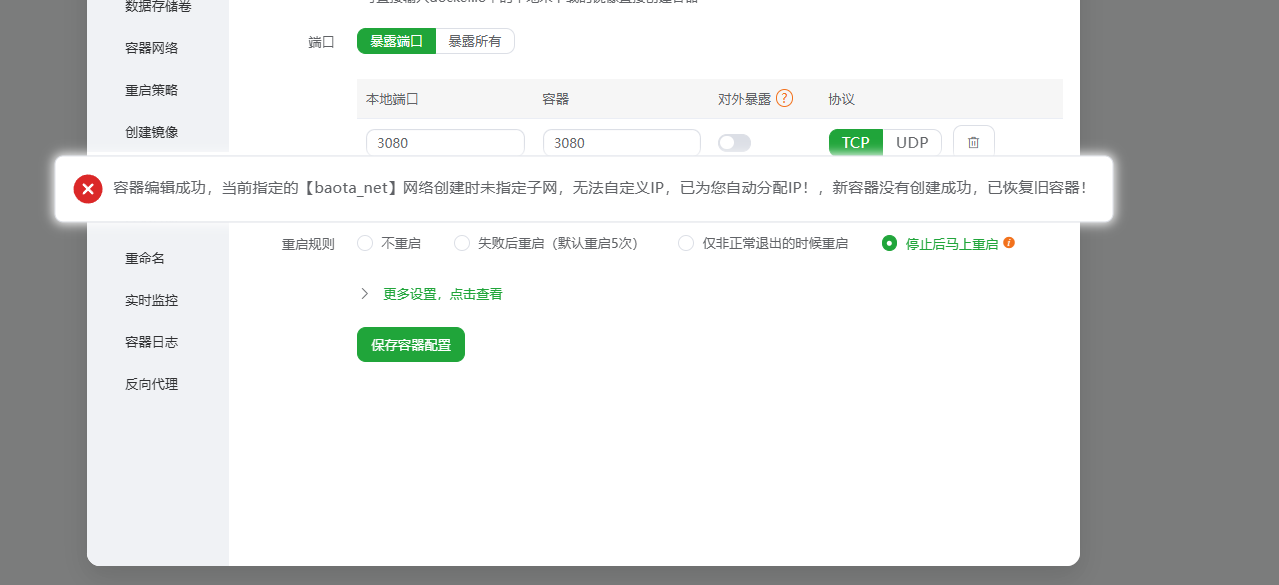This screenshot has height=585, width=1279.
Task: Click the red error icon in notification
Action: coord(88,188)
